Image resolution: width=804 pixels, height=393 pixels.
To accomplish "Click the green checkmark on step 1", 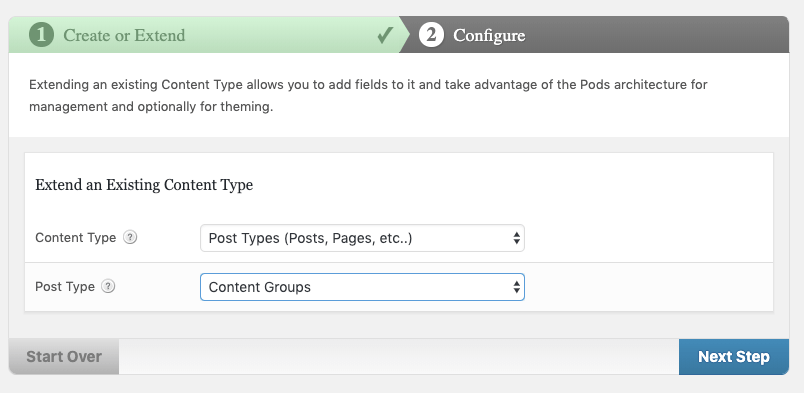I will click(385, 35).
